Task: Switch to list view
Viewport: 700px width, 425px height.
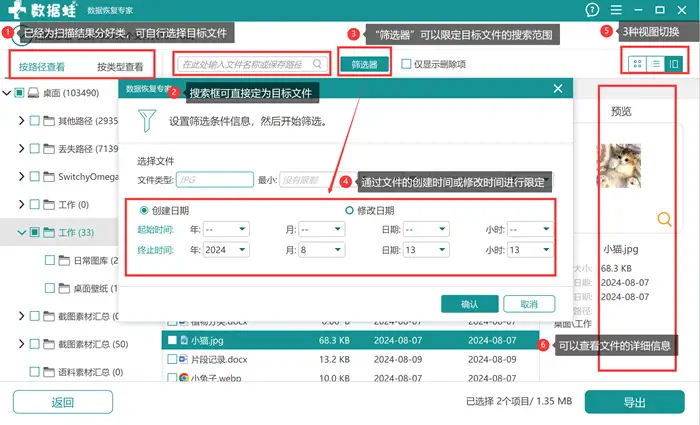Action: [x=655, y=64]
